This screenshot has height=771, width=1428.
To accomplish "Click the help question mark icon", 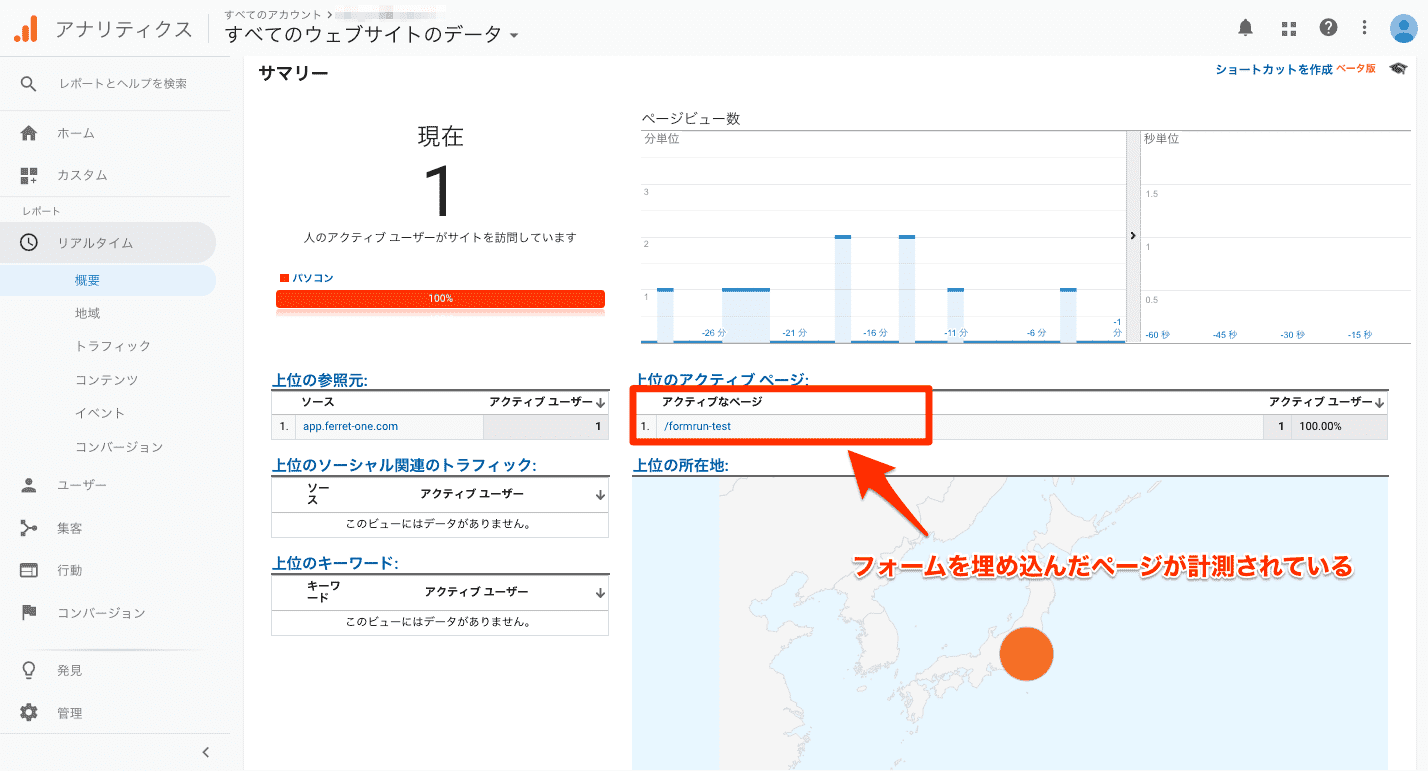I will coord(1328,27).
